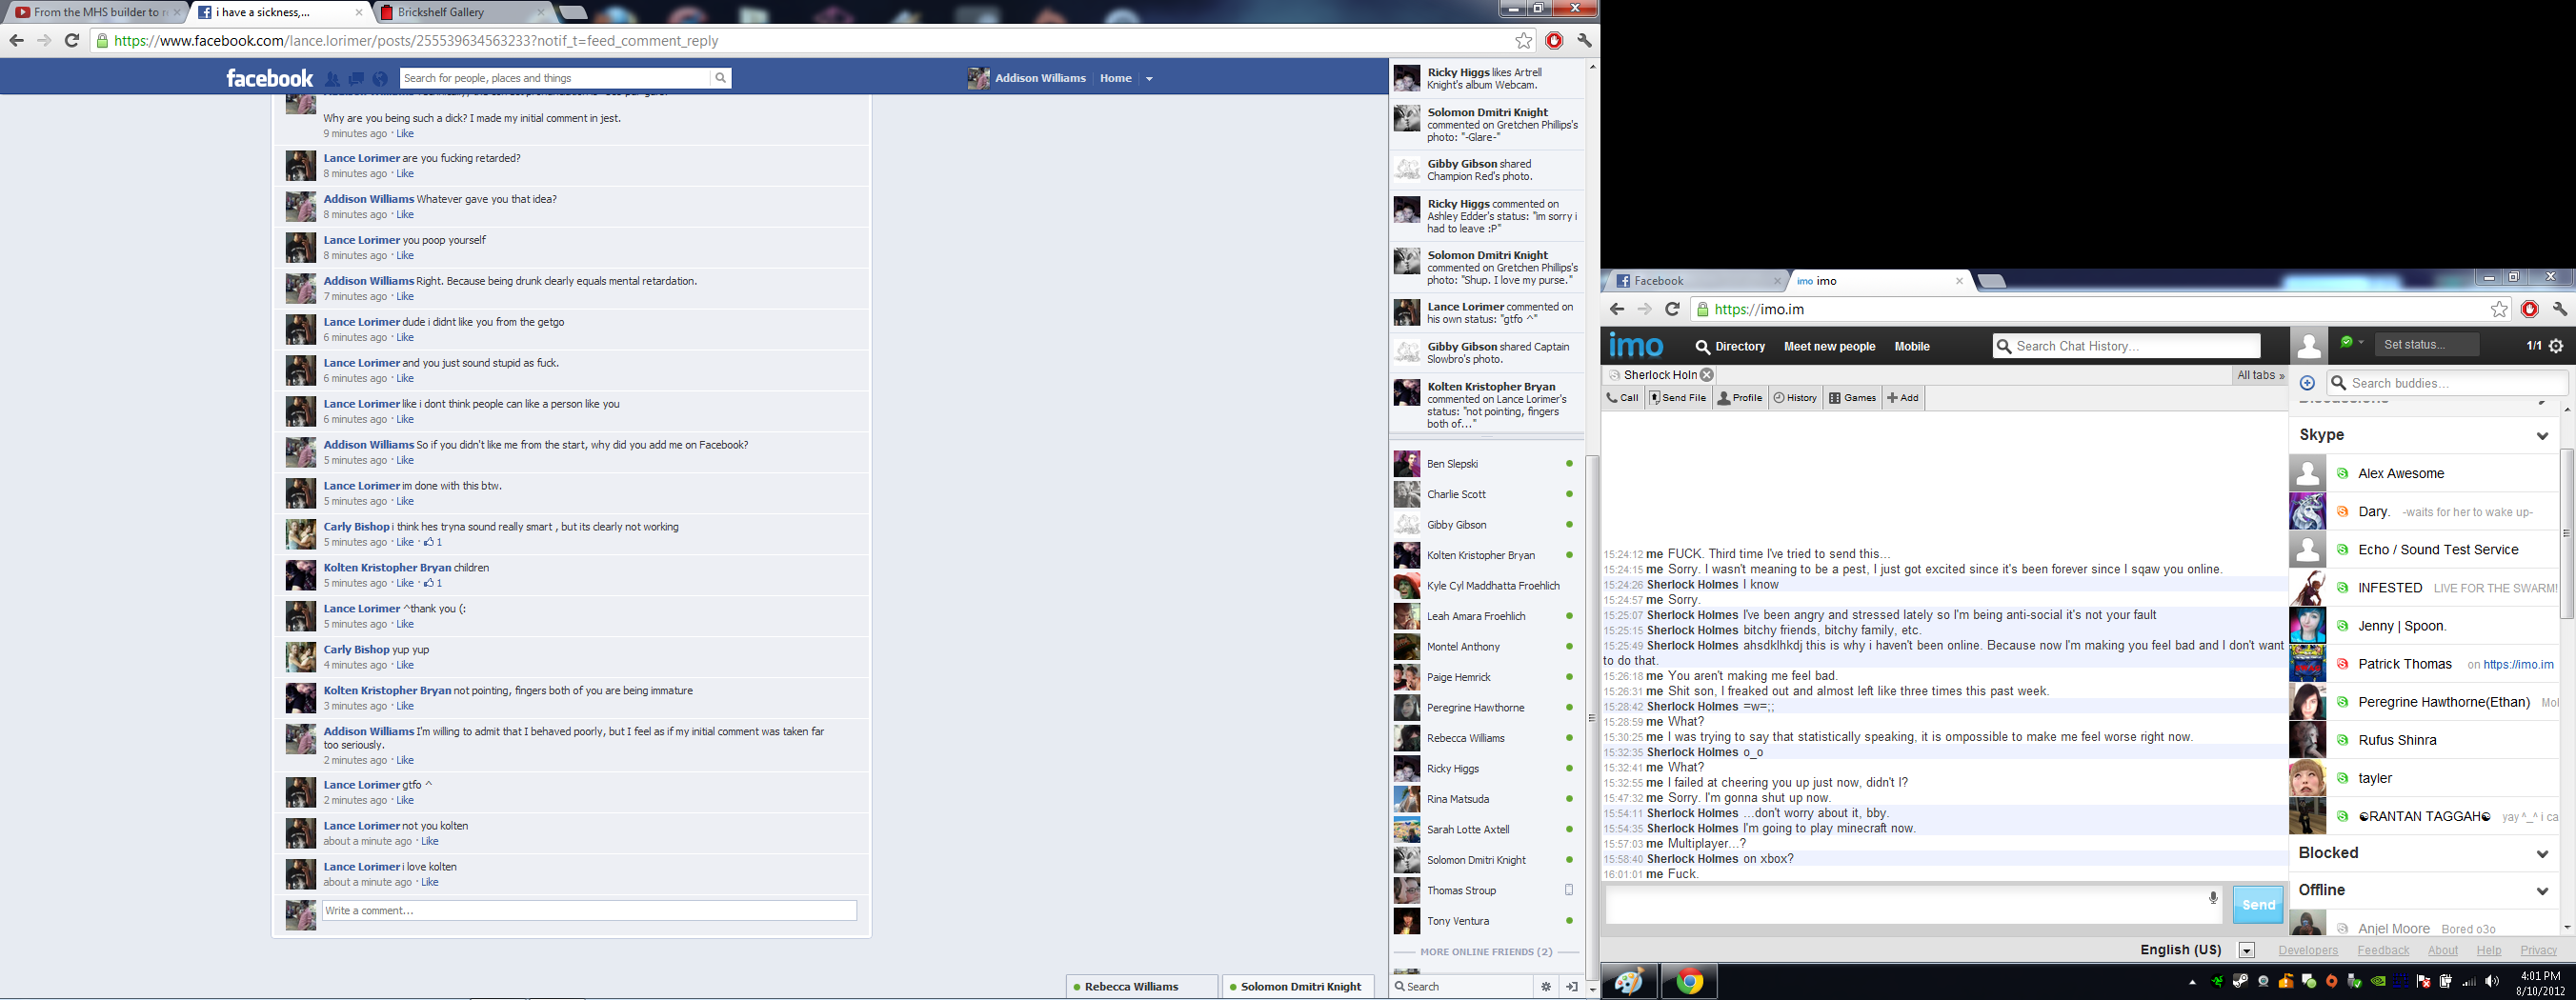Click the Facebook search people field

(555, 78)
